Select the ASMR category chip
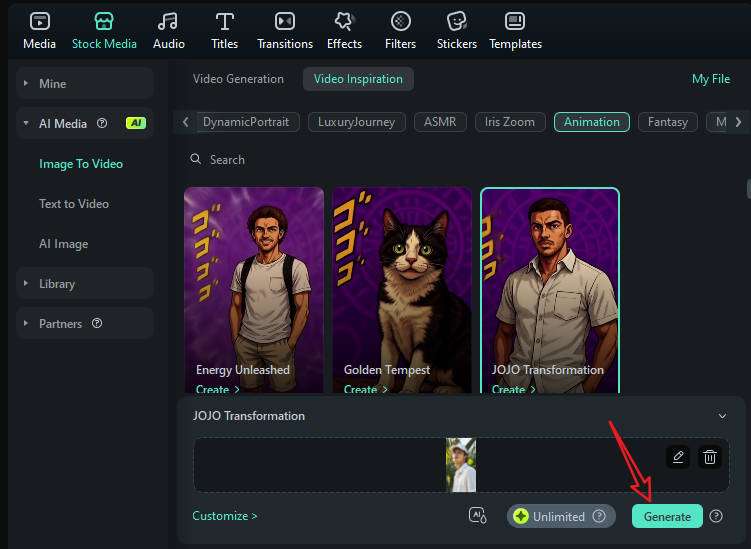Screen dimensions: 751x549 440,122
